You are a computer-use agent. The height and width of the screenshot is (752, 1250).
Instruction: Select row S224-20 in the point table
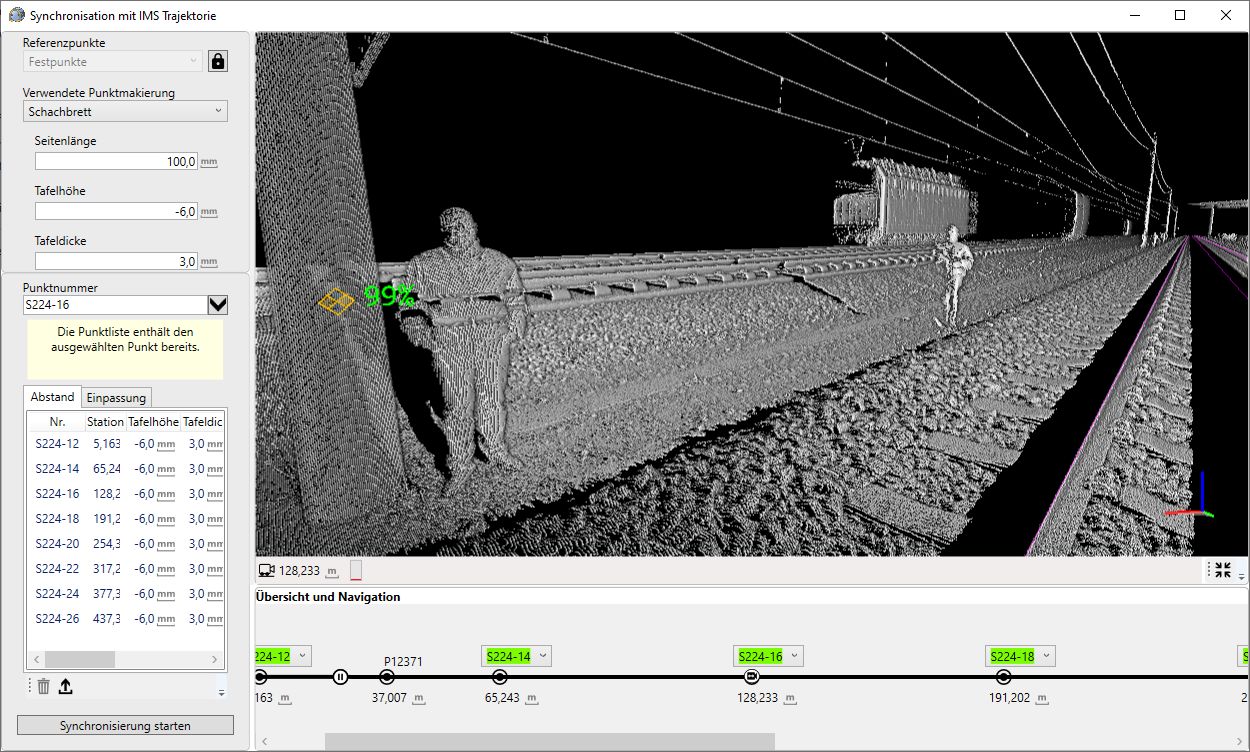point(57,544)
